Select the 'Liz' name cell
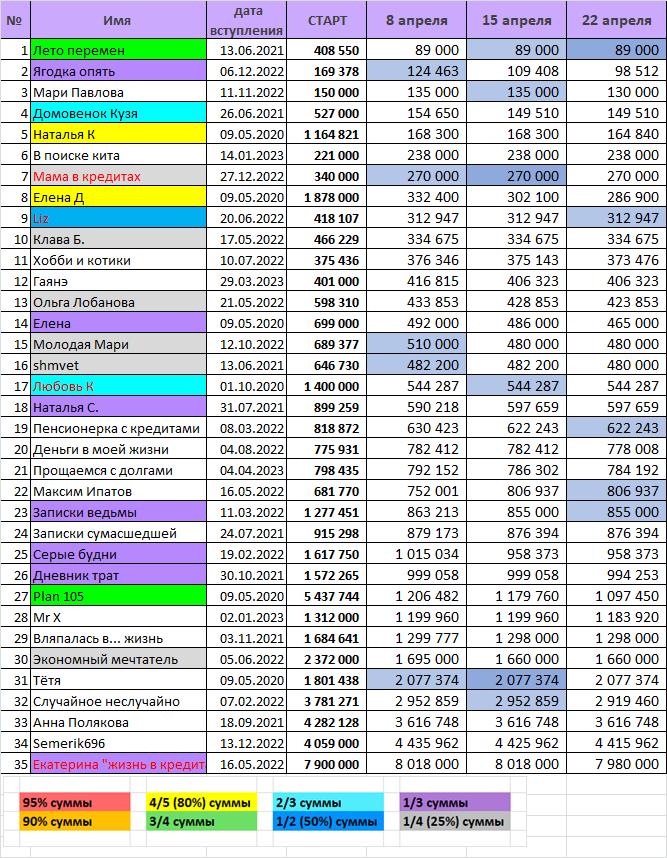The height and width of the screenshot is (858, 667). tap(118, 218)
